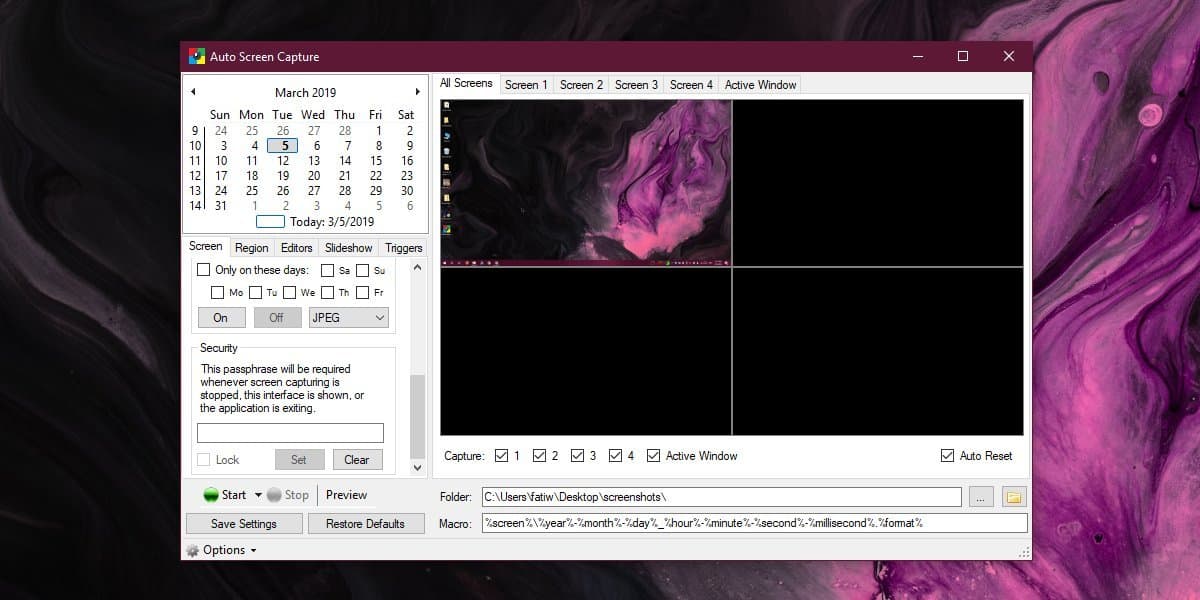Check the Mo day checkbox
Viewport: 1200px width, 600px height.
pyautogui.click(x=218, y=293)
